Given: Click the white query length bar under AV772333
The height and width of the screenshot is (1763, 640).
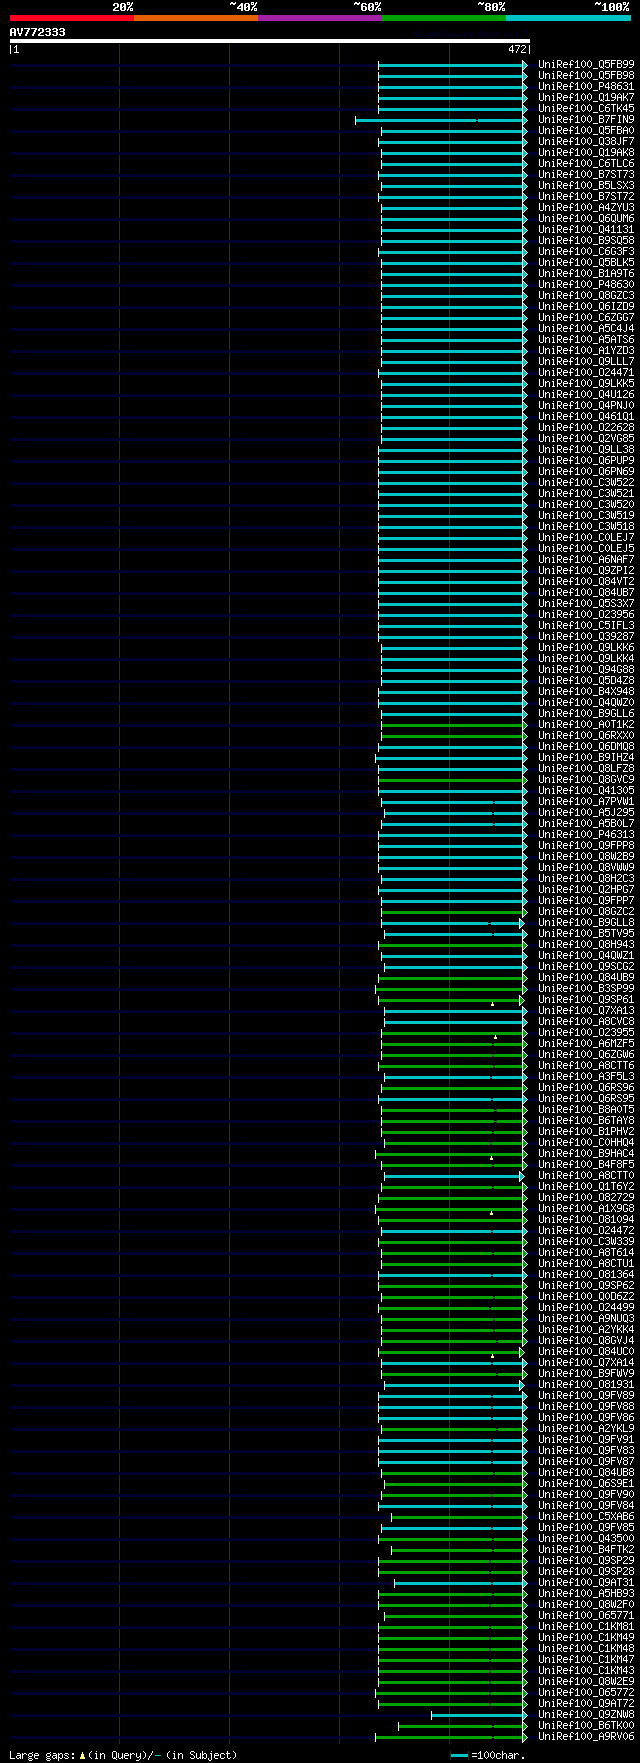Looking at the screenshot, I should coord(269,41).
